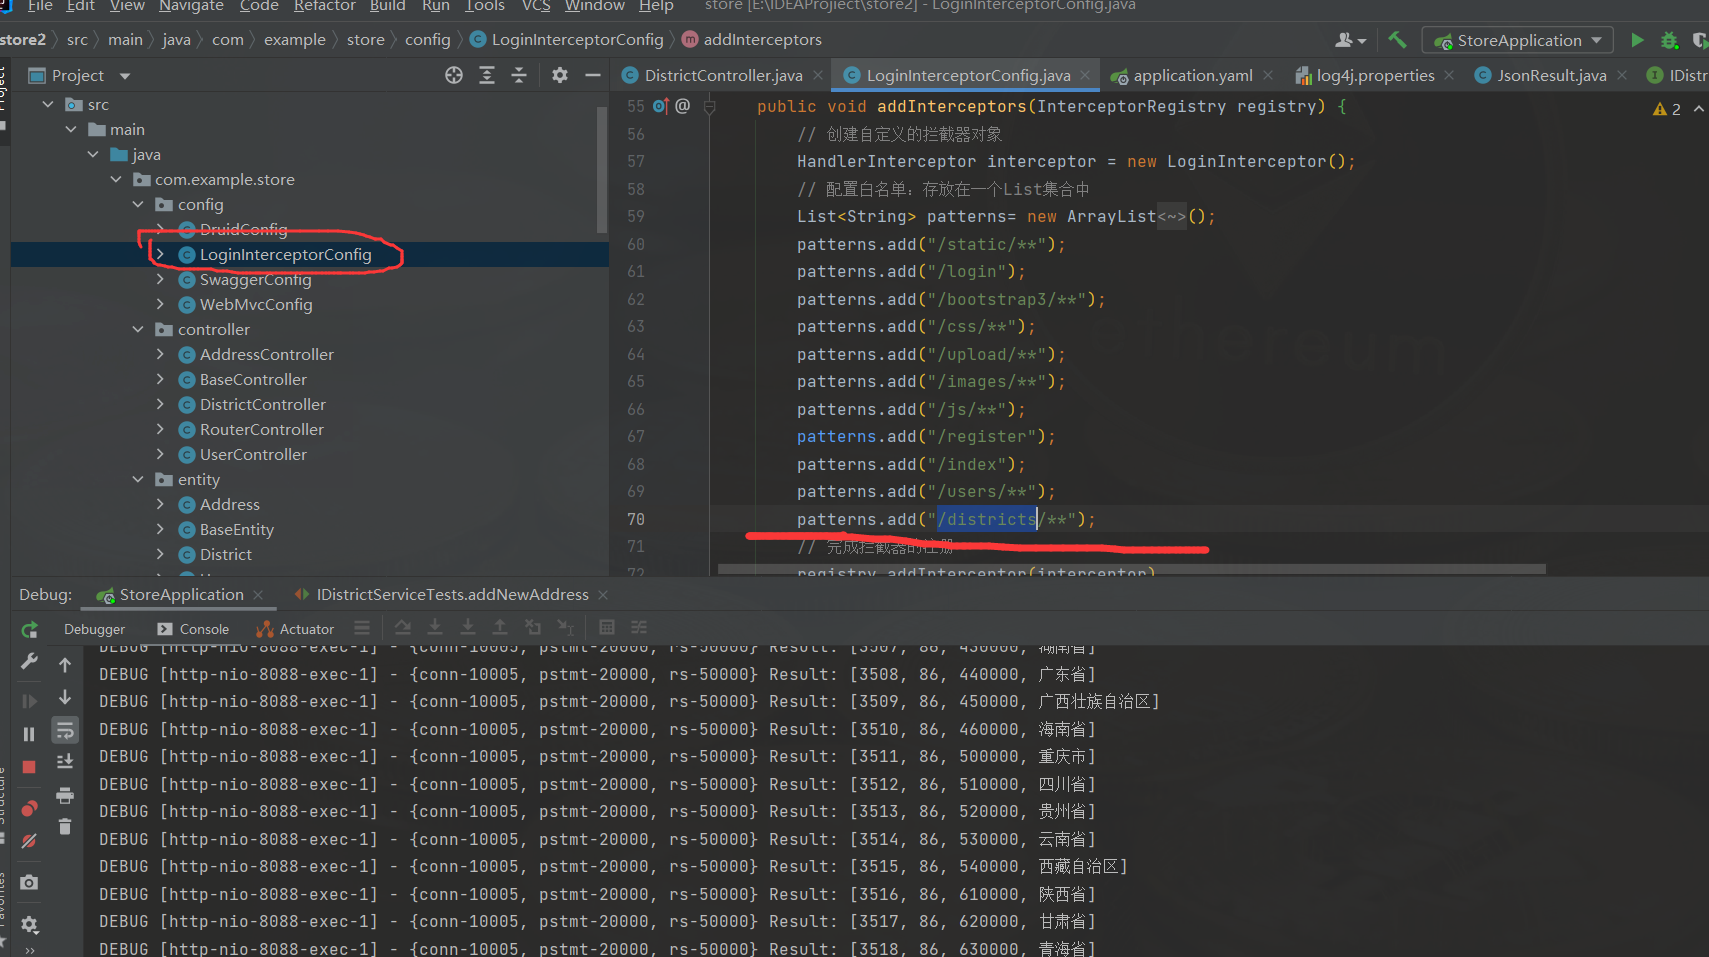
Task: Select BaseEntity in project tree
Action: coord(236,529)
